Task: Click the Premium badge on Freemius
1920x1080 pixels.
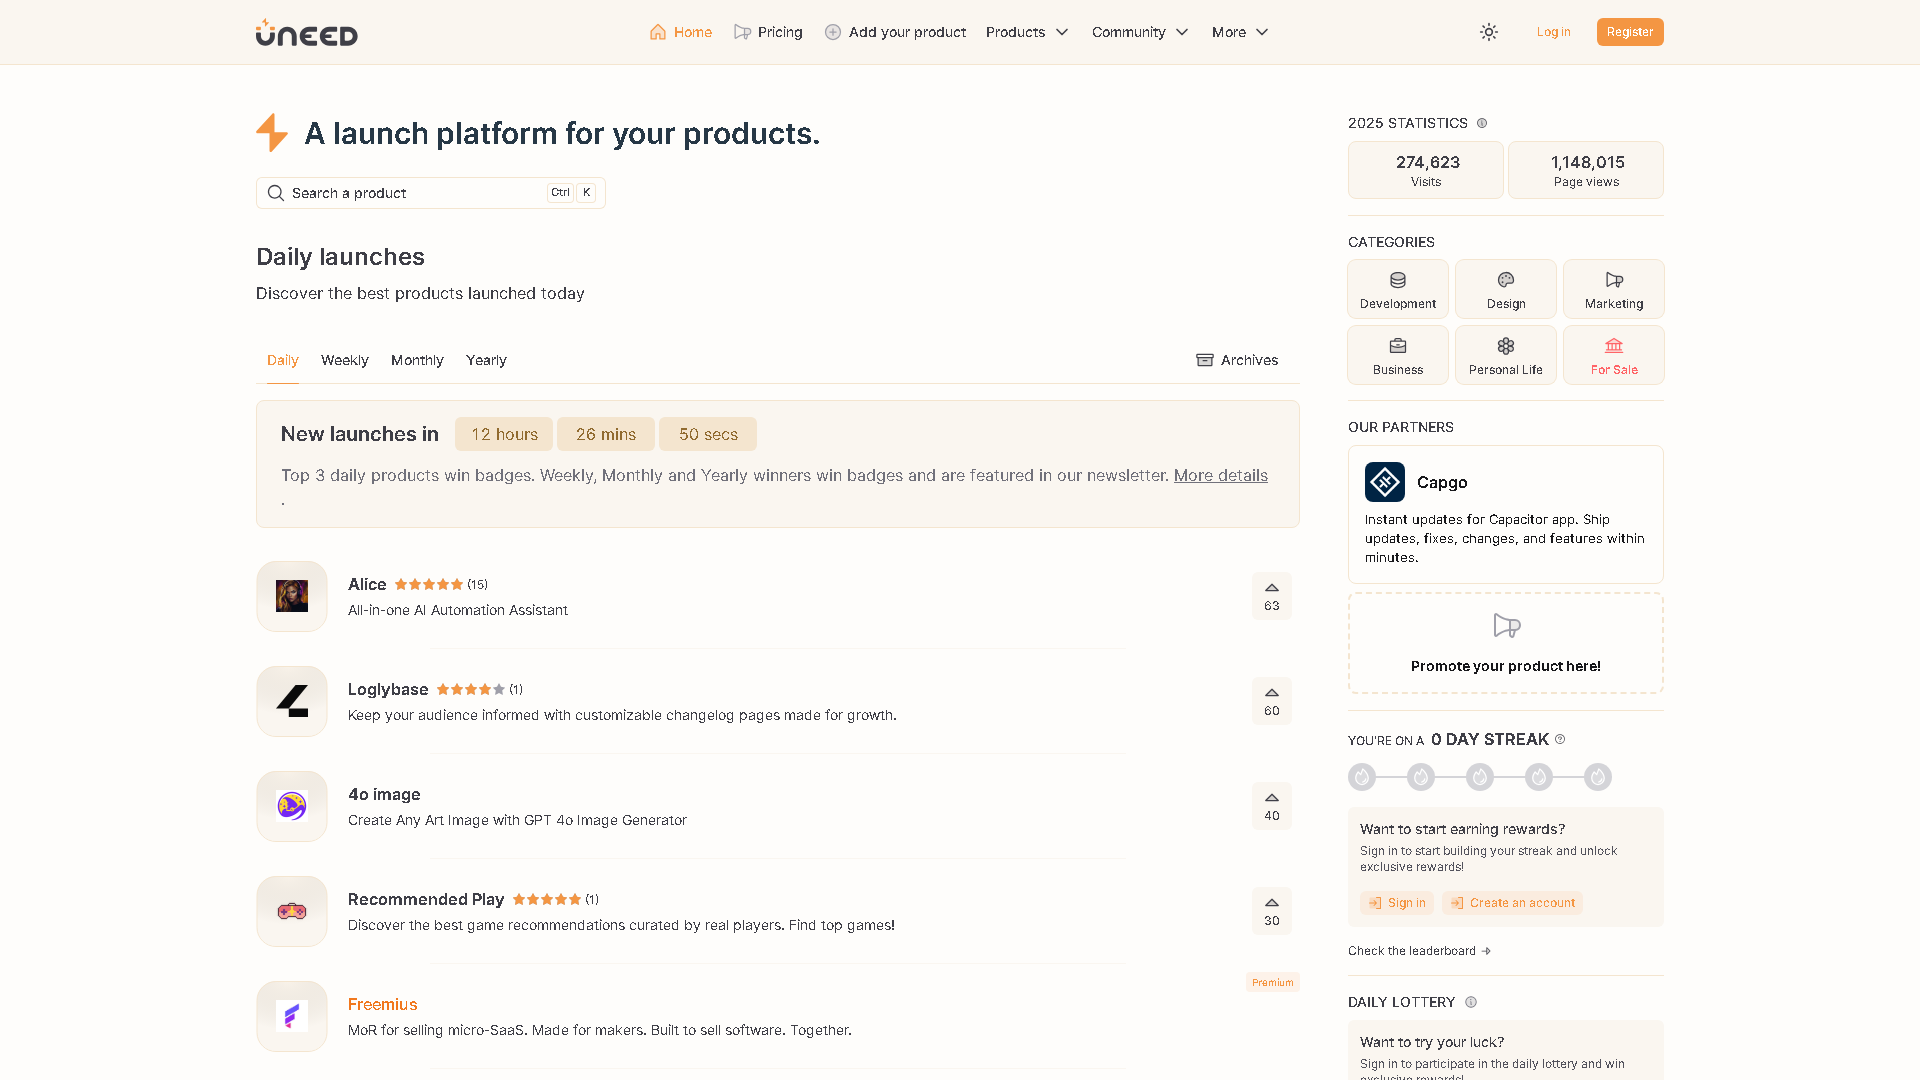Action: 1273,982
